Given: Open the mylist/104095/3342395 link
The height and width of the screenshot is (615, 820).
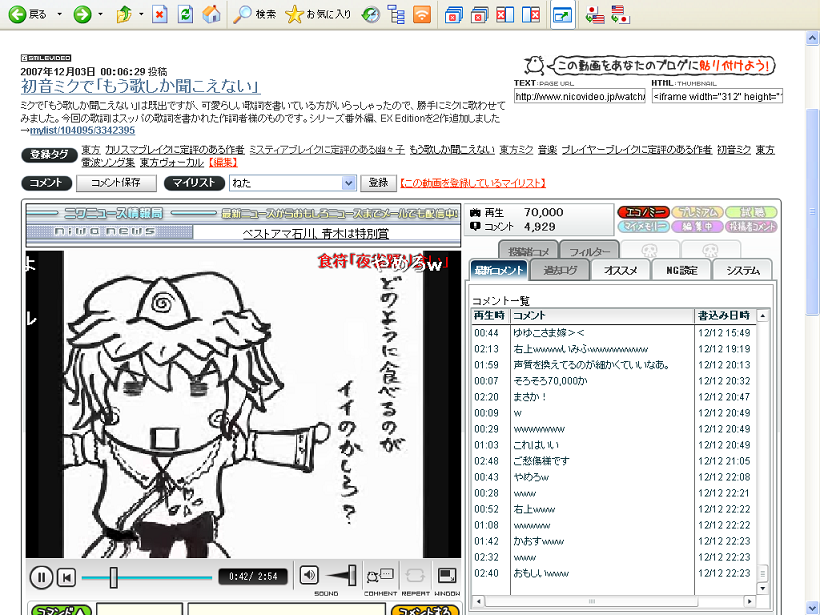Looking at the screenshot, I should (x=82, y=130).
